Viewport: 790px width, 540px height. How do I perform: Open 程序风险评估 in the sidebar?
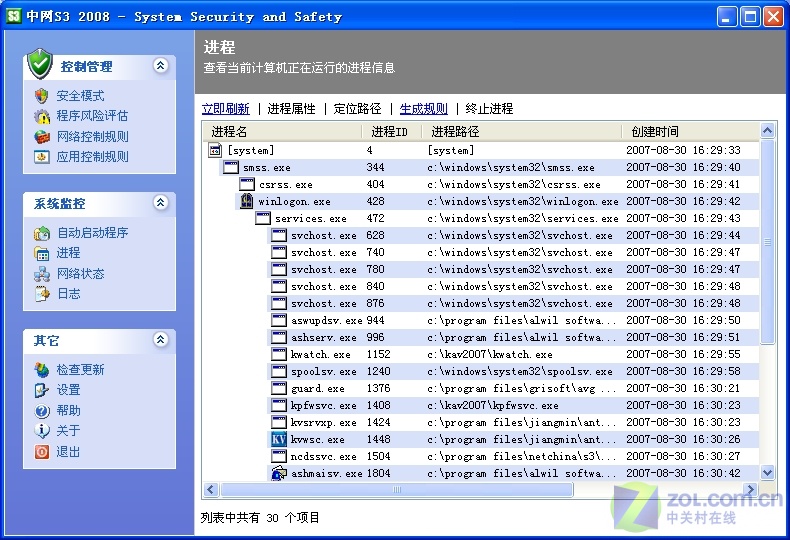coord(92,116)
